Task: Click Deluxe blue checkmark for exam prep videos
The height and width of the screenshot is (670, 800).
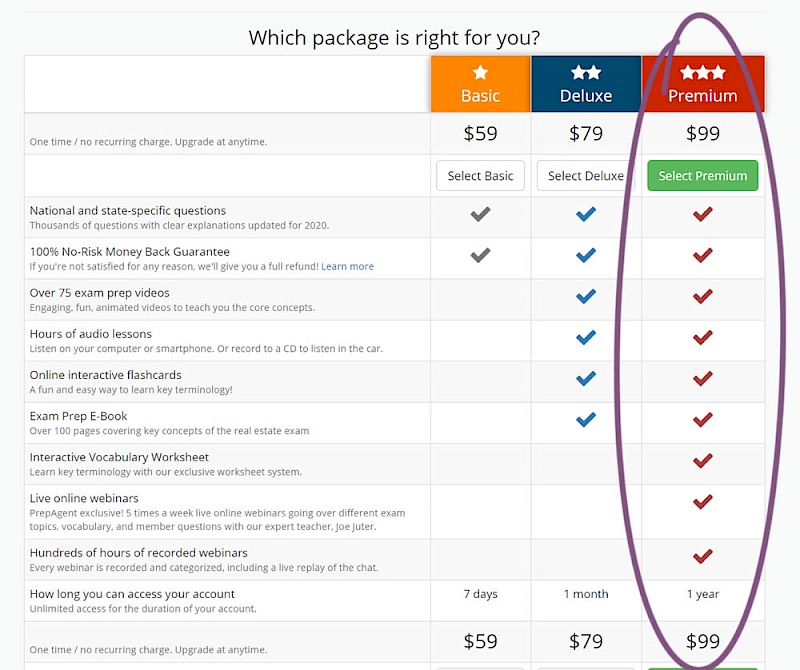Action: (x=586, y=296)
